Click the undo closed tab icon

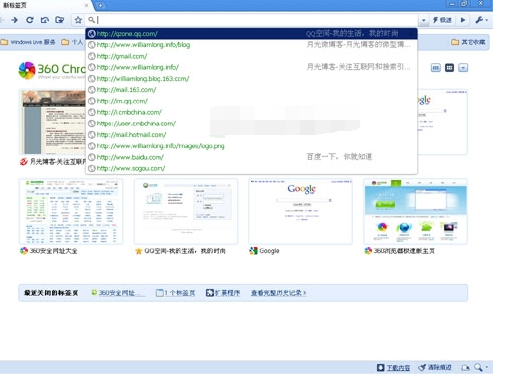point(45,20)
